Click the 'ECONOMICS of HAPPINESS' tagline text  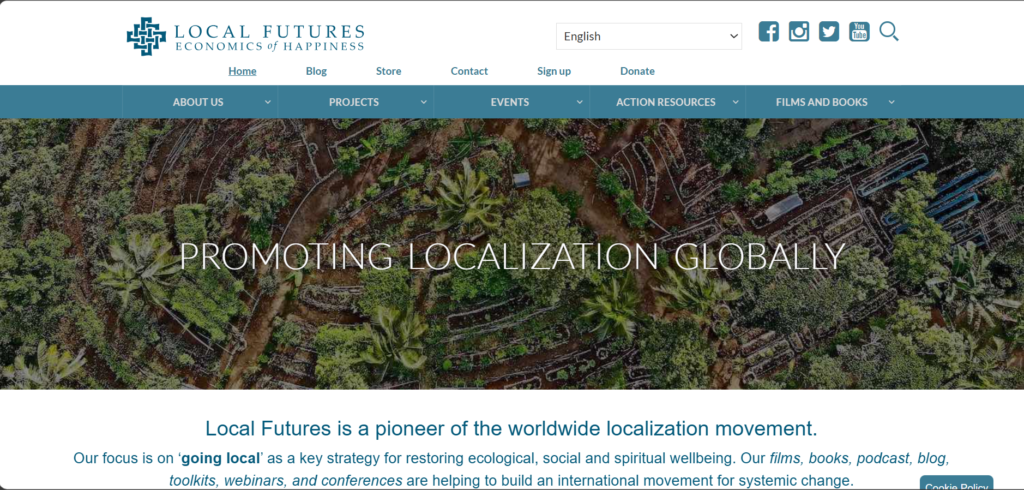pos(269,46)
